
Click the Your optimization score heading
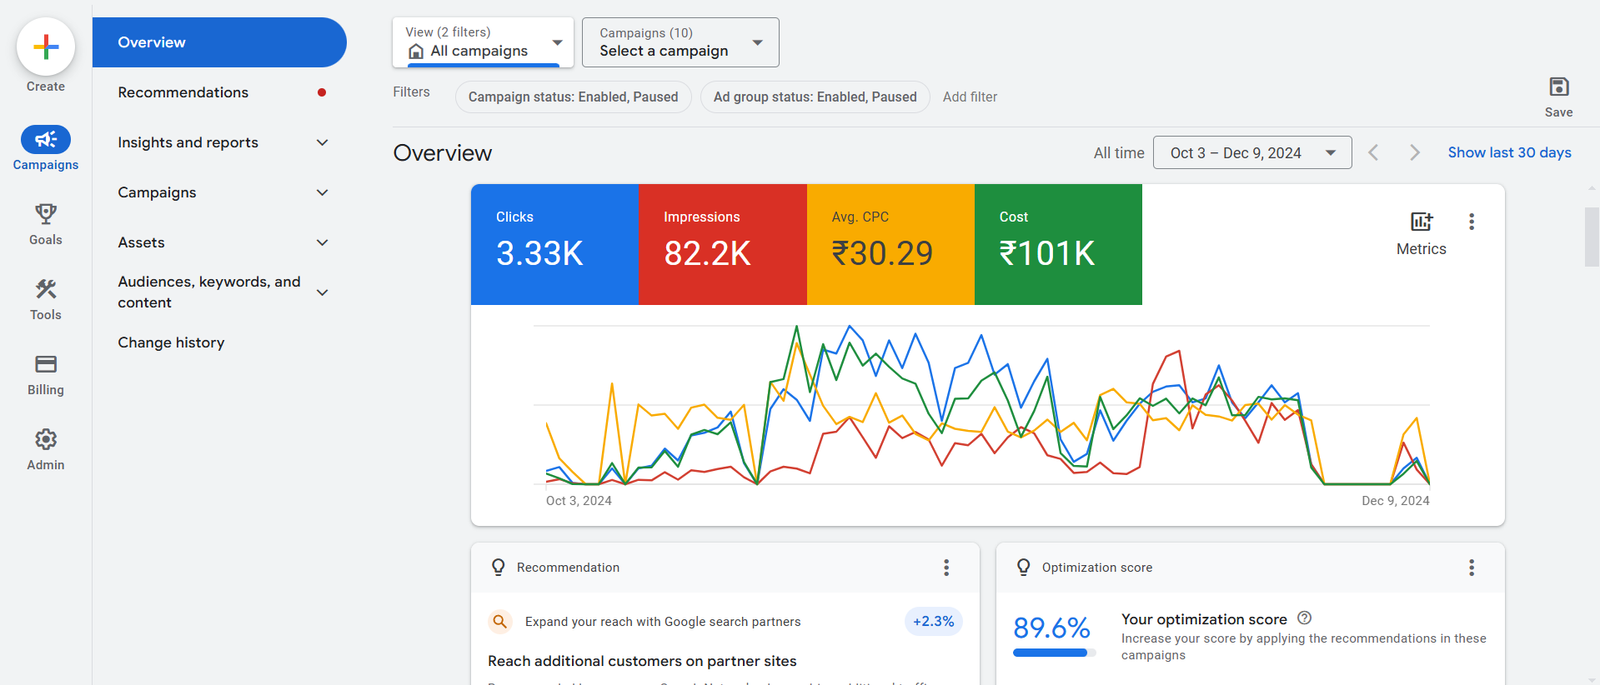pos(1203,619)
